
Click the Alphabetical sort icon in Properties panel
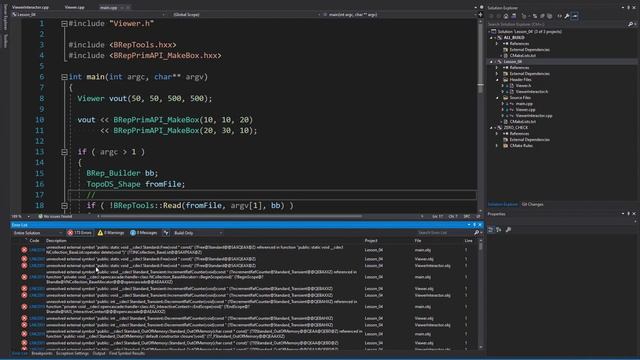pos(499,230)
